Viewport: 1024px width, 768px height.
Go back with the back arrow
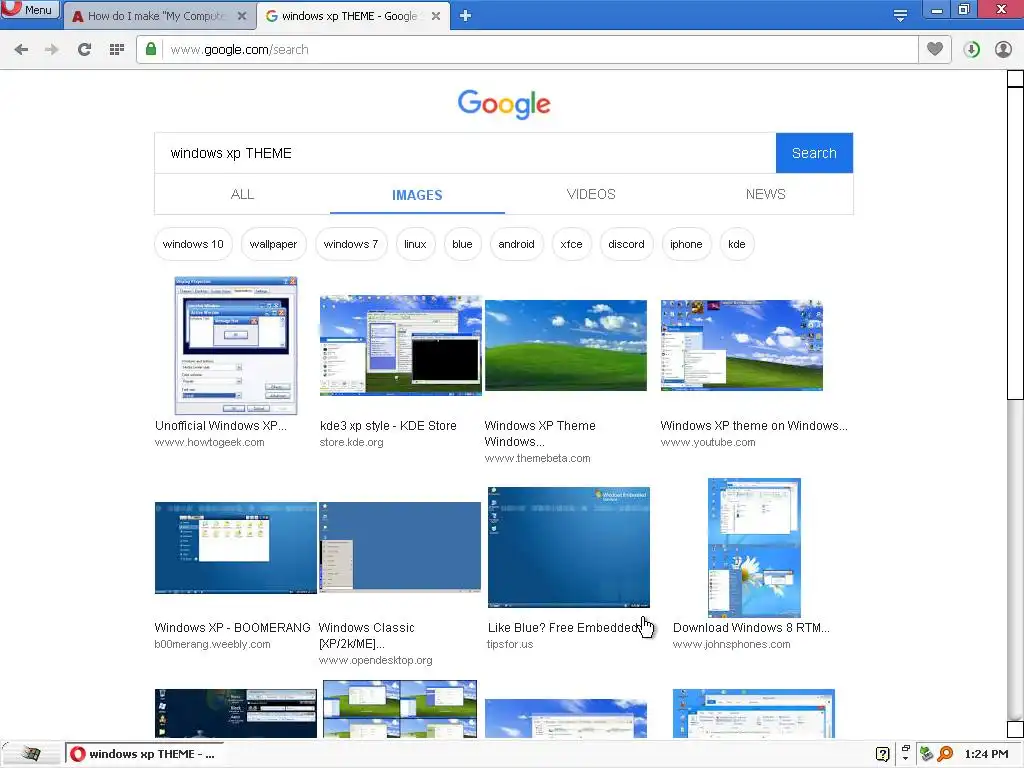pyautogui.click(x=21, y=50)
